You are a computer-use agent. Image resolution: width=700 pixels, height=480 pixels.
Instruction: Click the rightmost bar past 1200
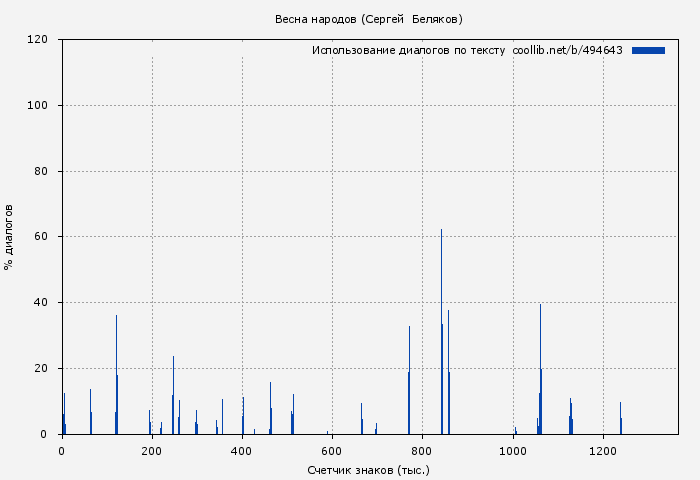tap(620, 420)
